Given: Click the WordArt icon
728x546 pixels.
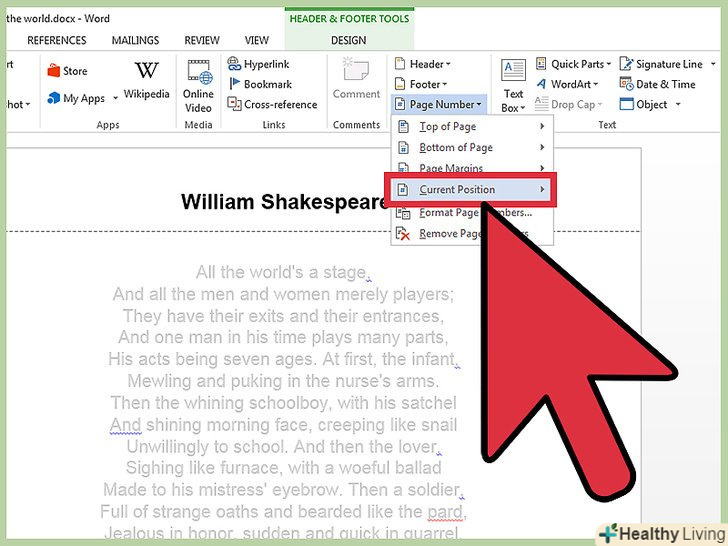Looking at the screenshot, I should point(541,84).
